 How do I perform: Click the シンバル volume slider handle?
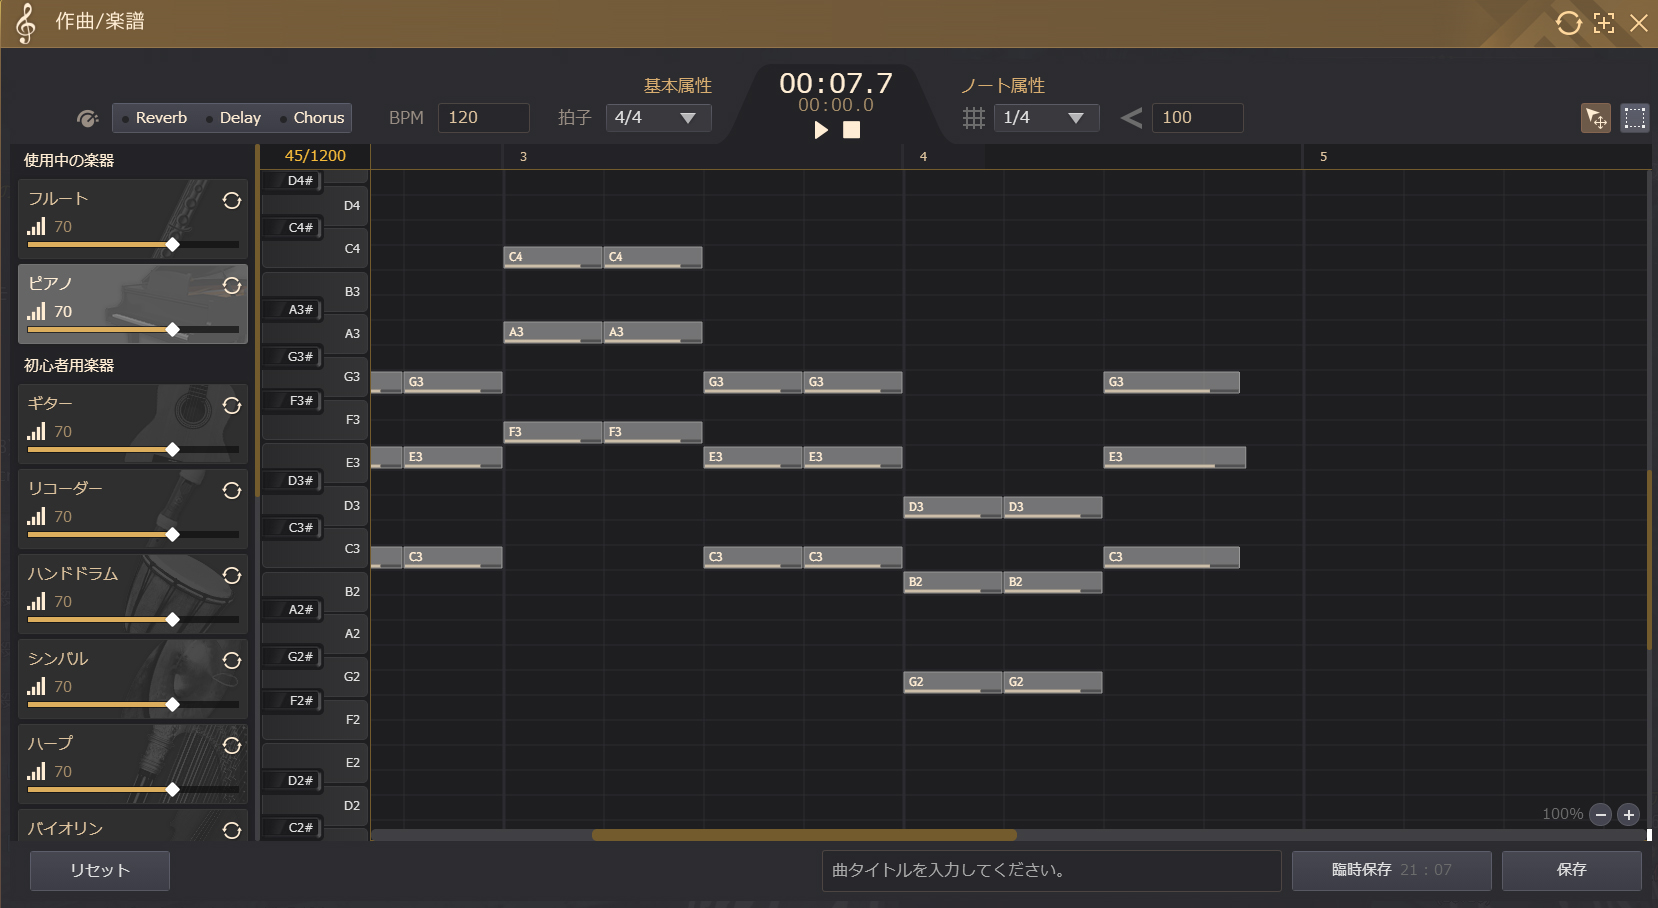click(173, 705)
